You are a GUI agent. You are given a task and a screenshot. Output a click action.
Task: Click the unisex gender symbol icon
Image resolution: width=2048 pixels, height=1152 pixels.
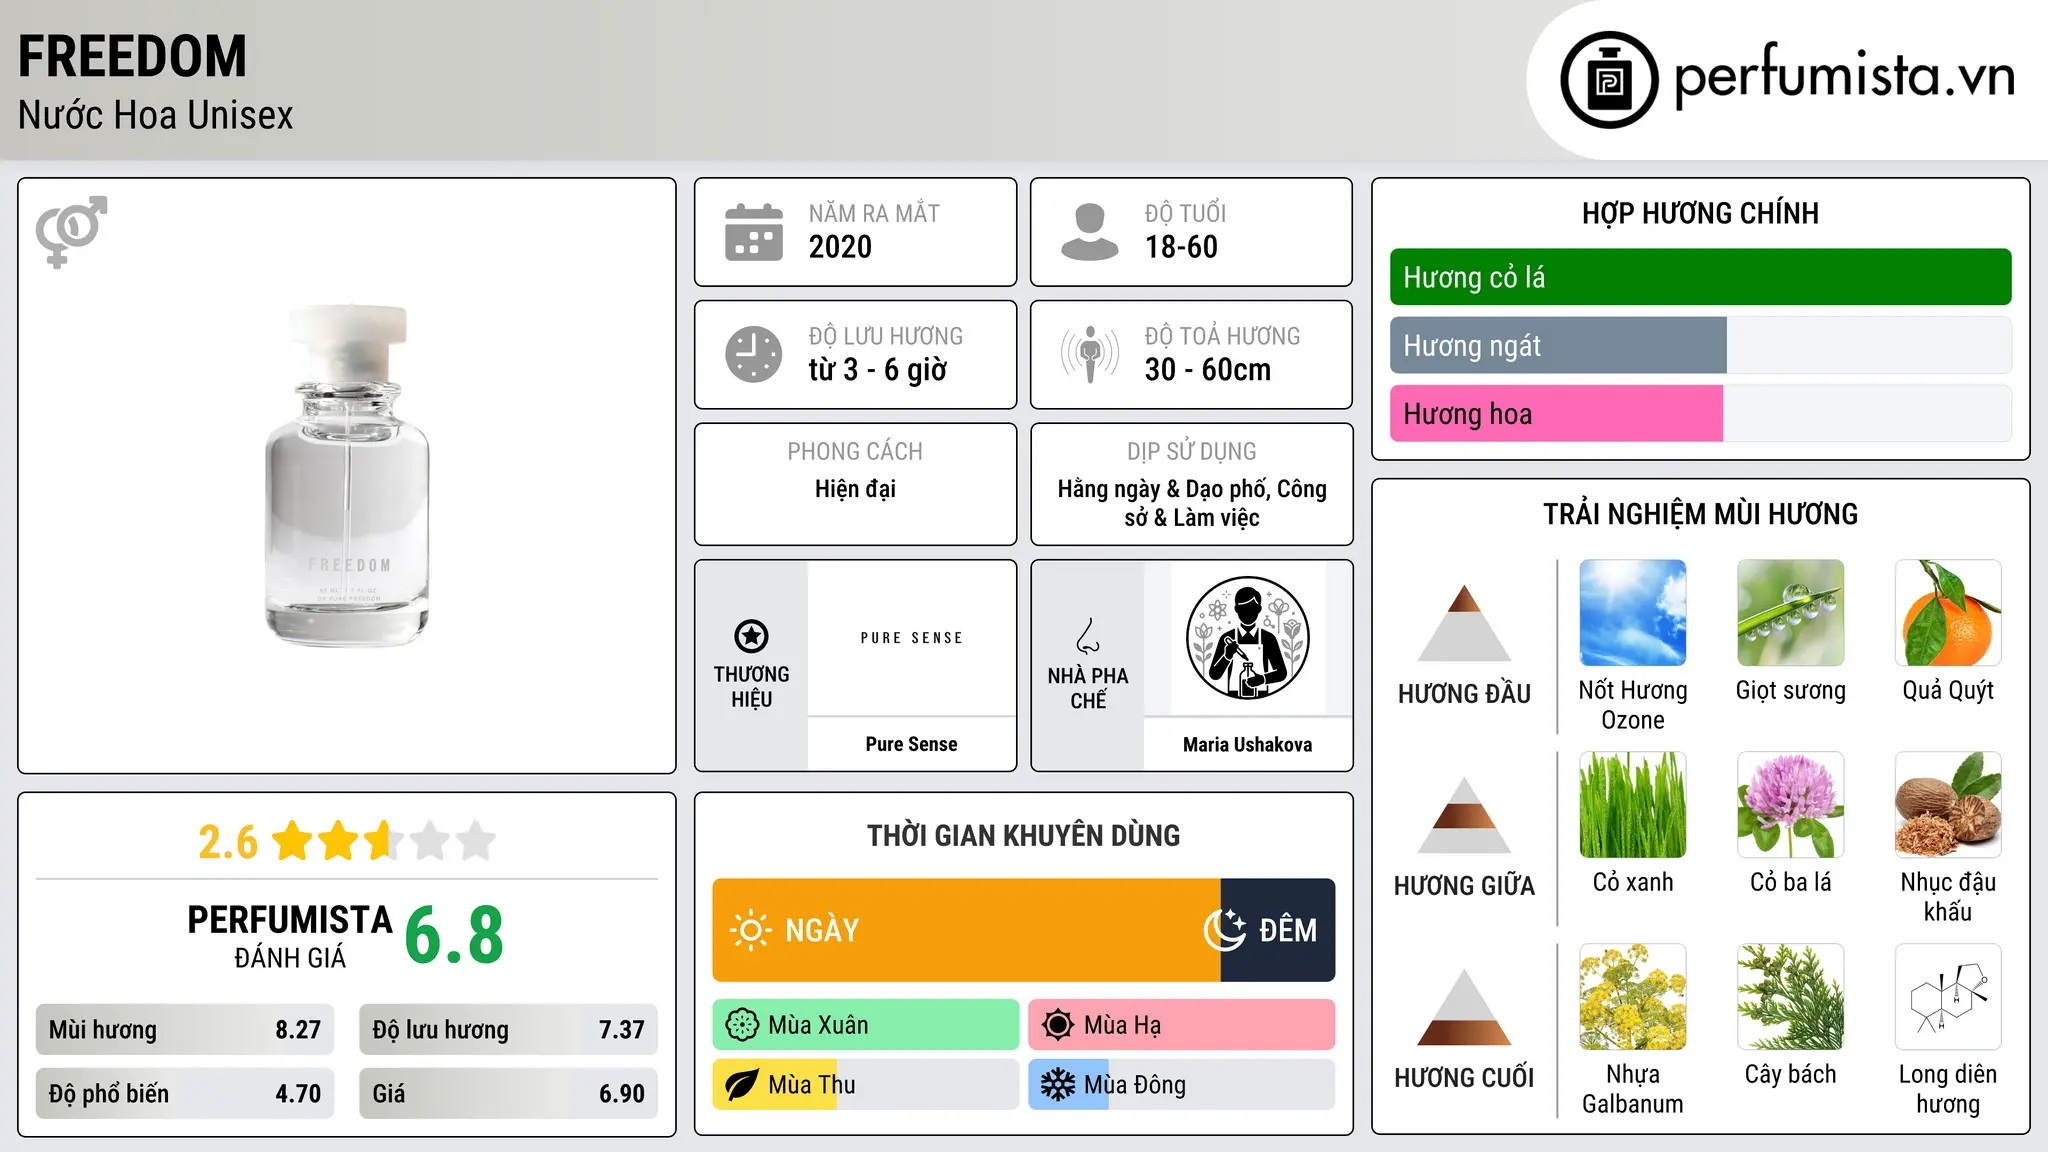(71, 231)
